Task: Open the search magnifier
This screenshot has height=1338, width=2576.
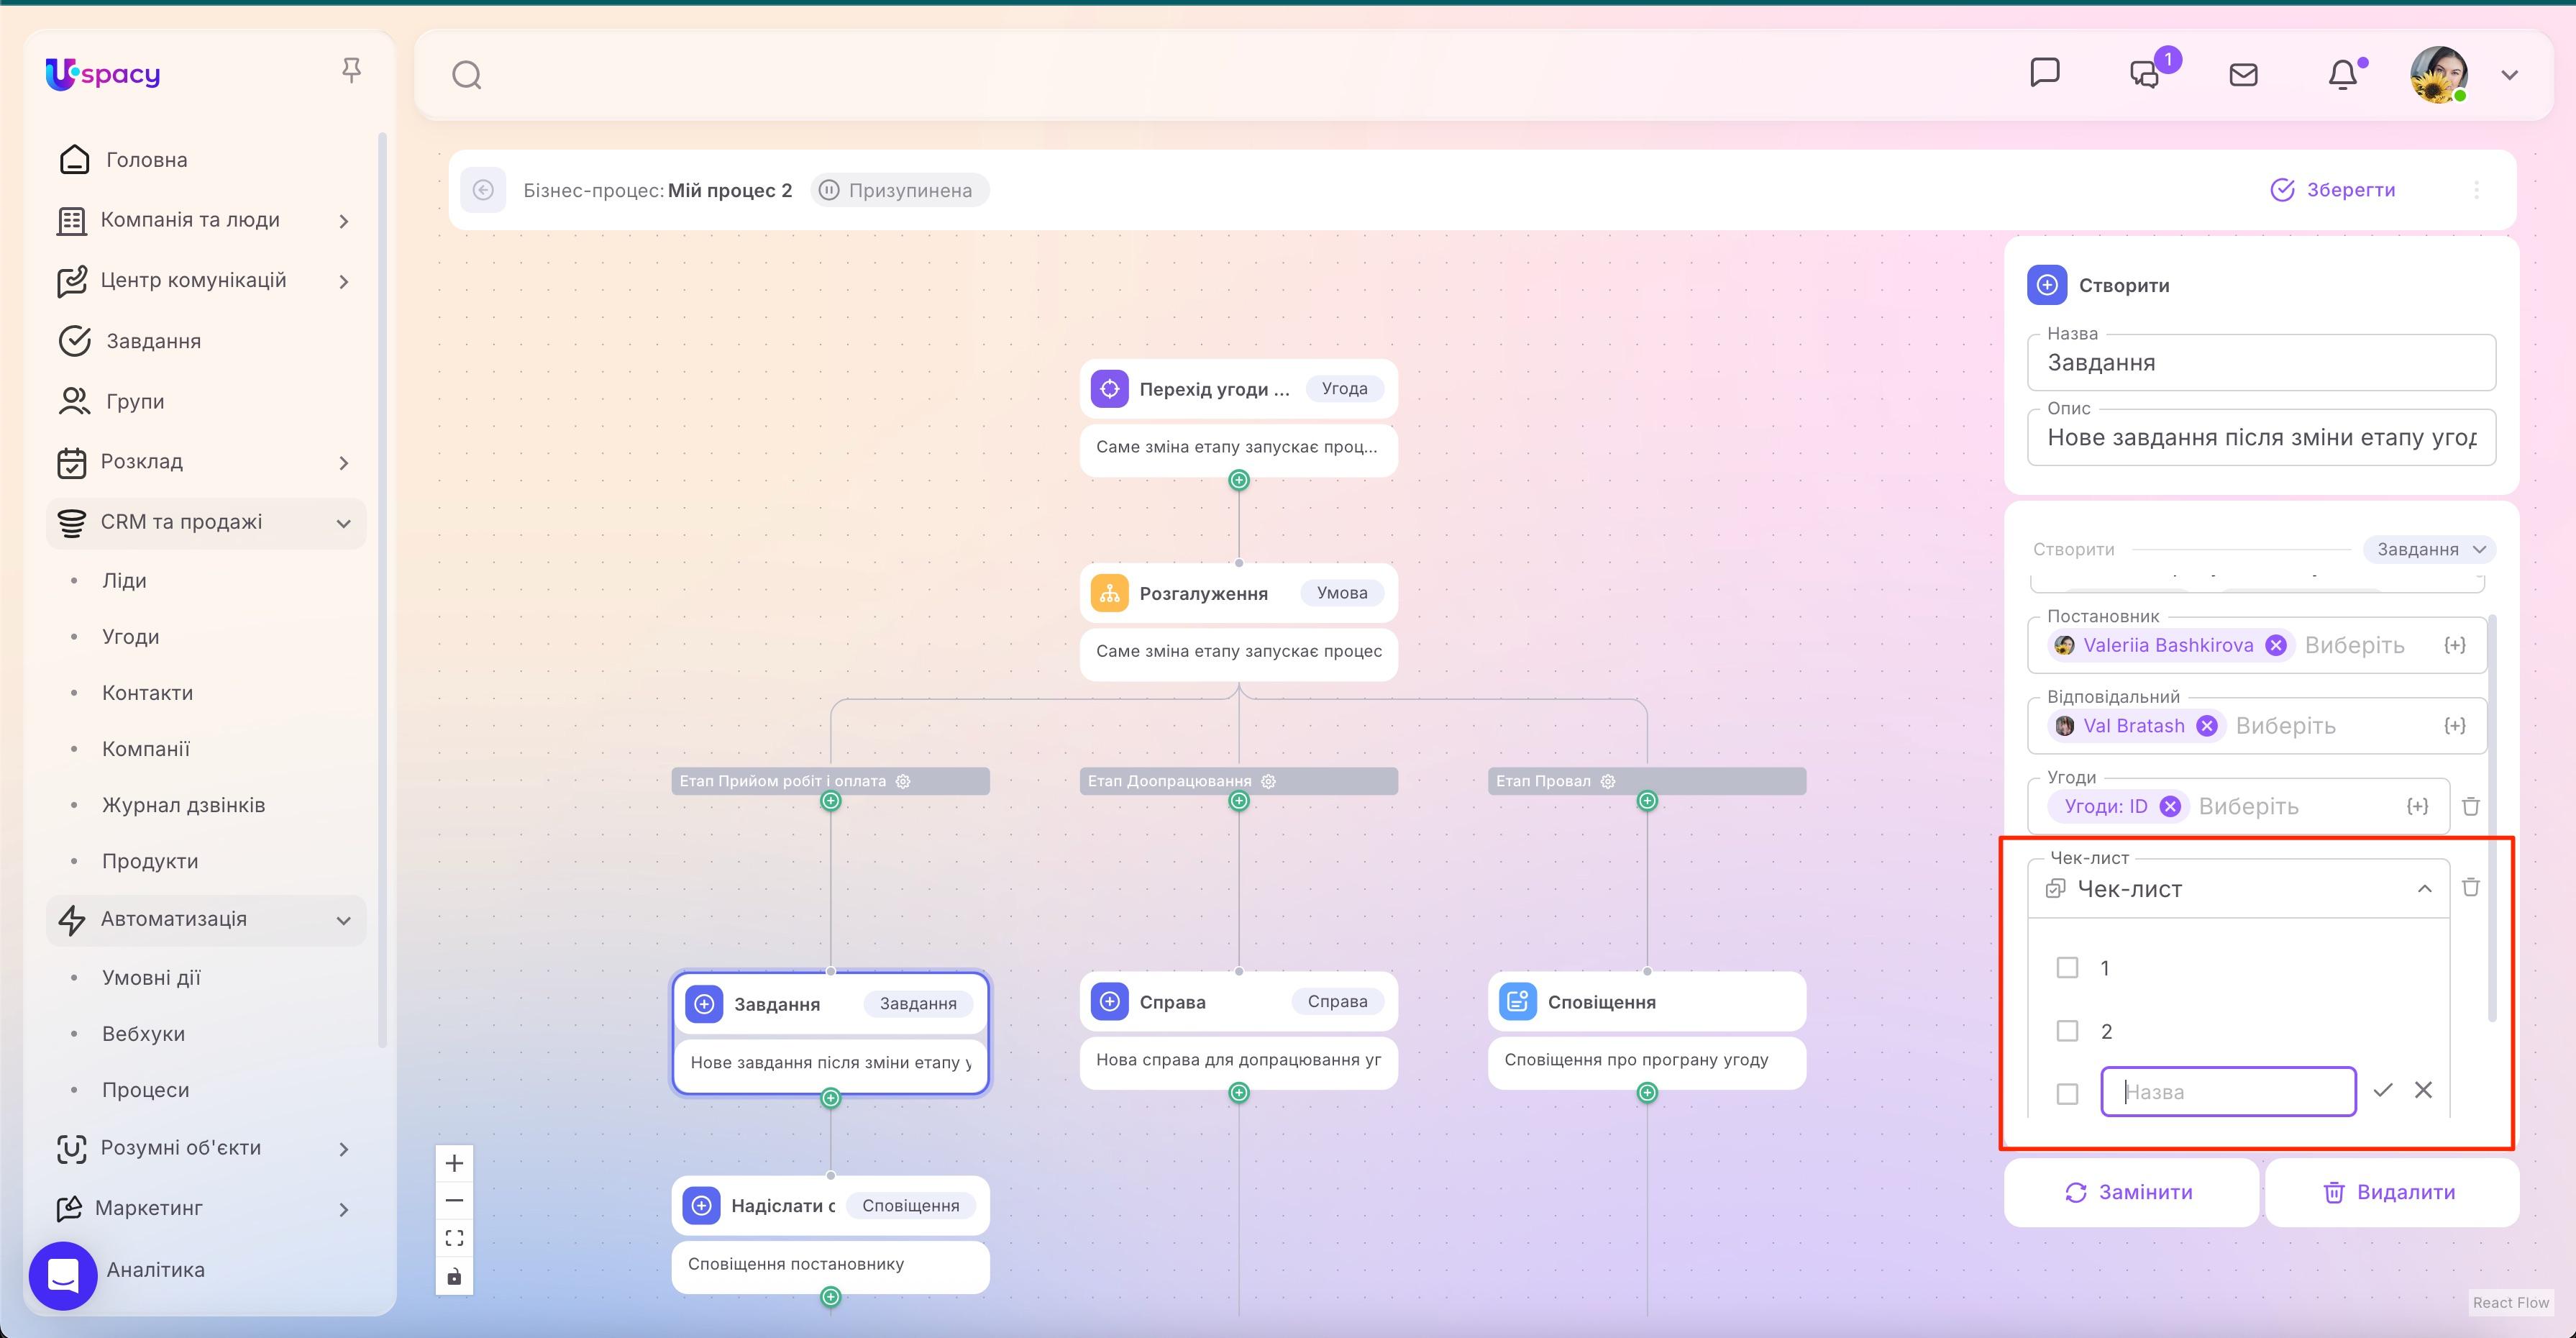Action: tap(466, 74)
